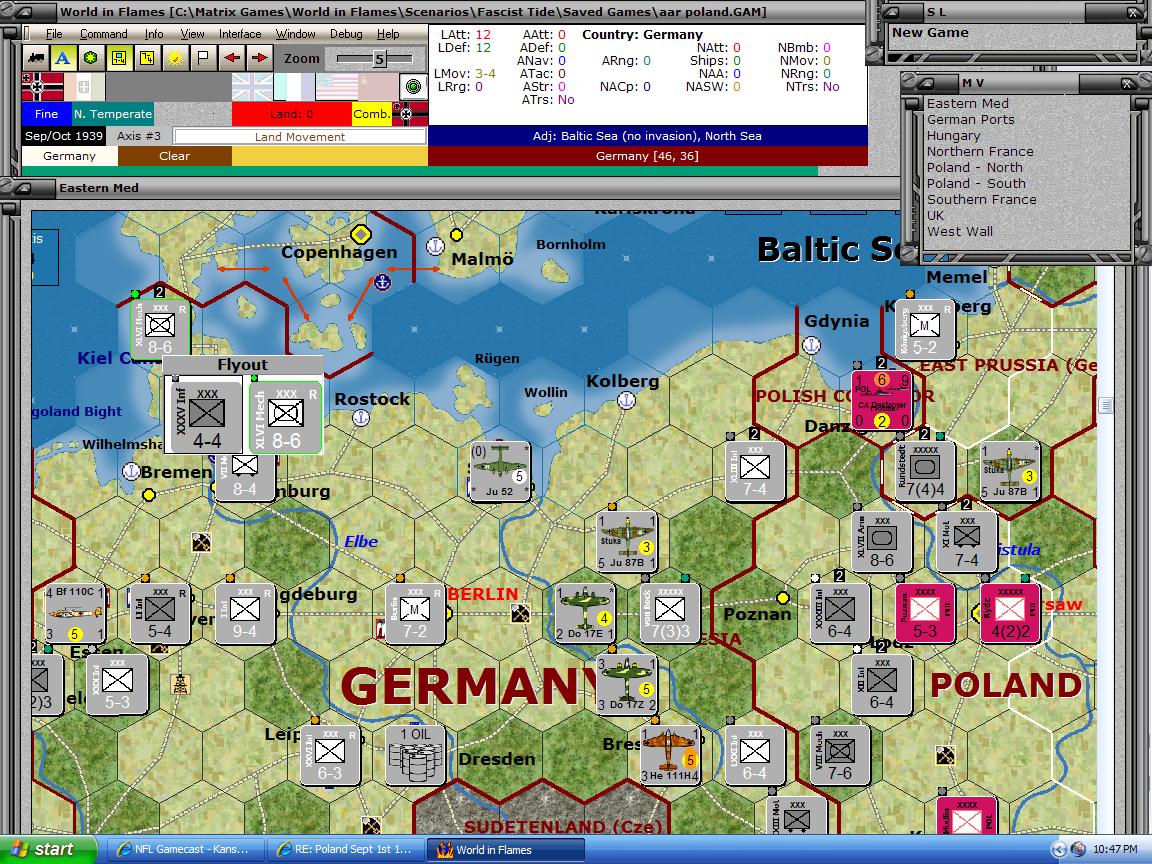Select the He 111H bomber counter
The height and width of the screenshot is (864, 1152).
click(669, 755)
